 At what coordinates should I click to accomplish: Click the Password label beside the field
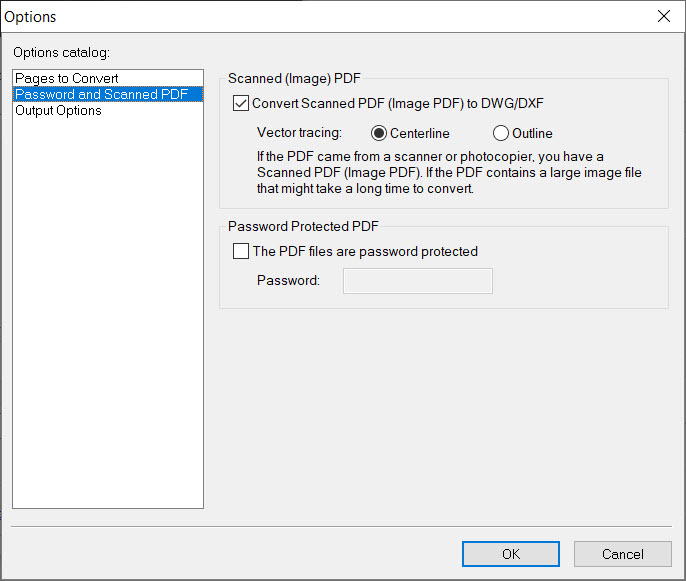[288, 280]
